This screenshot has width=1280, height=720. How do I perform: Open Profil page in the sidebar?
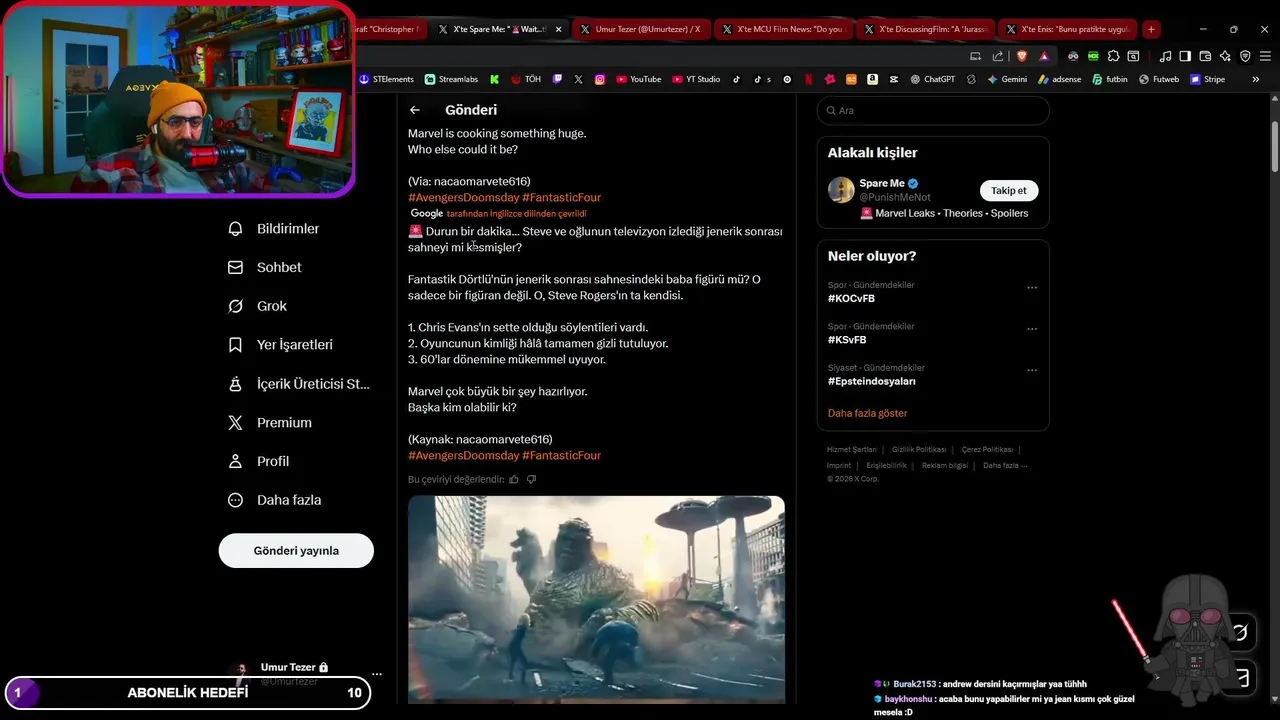tap(259, 461)
